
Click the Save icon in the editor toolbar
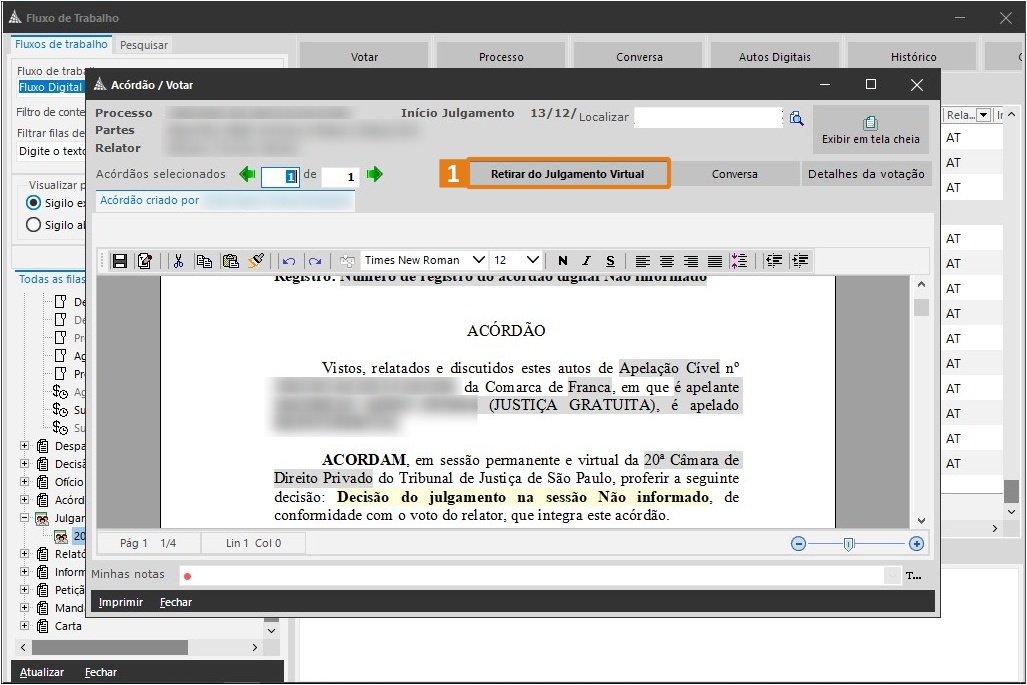pos(120,261)
